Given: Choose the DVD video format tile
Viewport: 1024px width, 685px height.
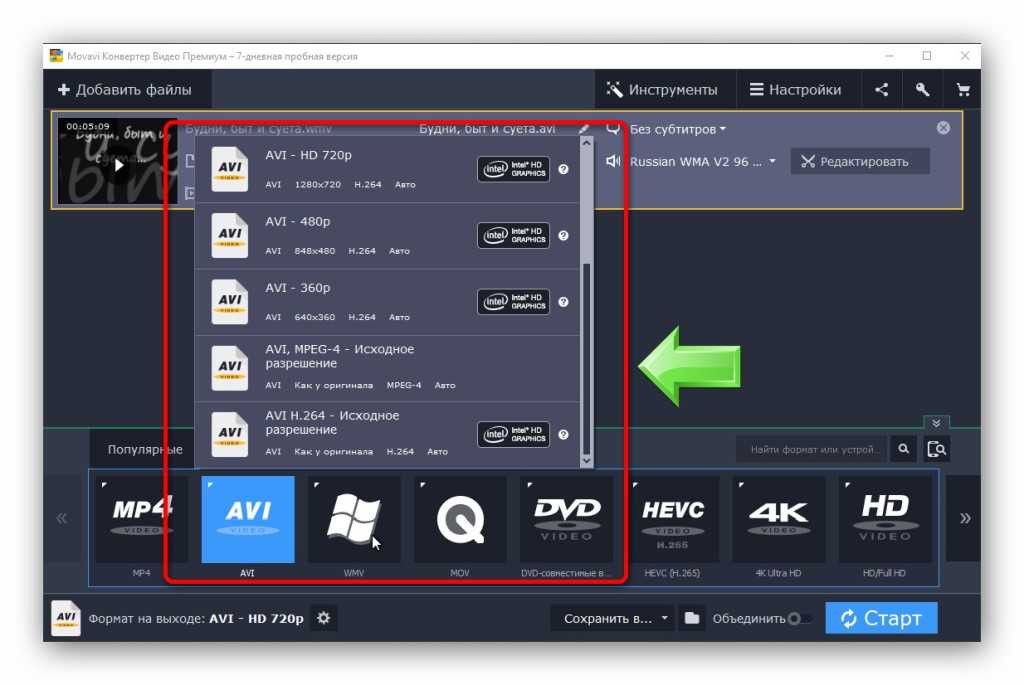Looking at the screenshot, I should (566, 519).
